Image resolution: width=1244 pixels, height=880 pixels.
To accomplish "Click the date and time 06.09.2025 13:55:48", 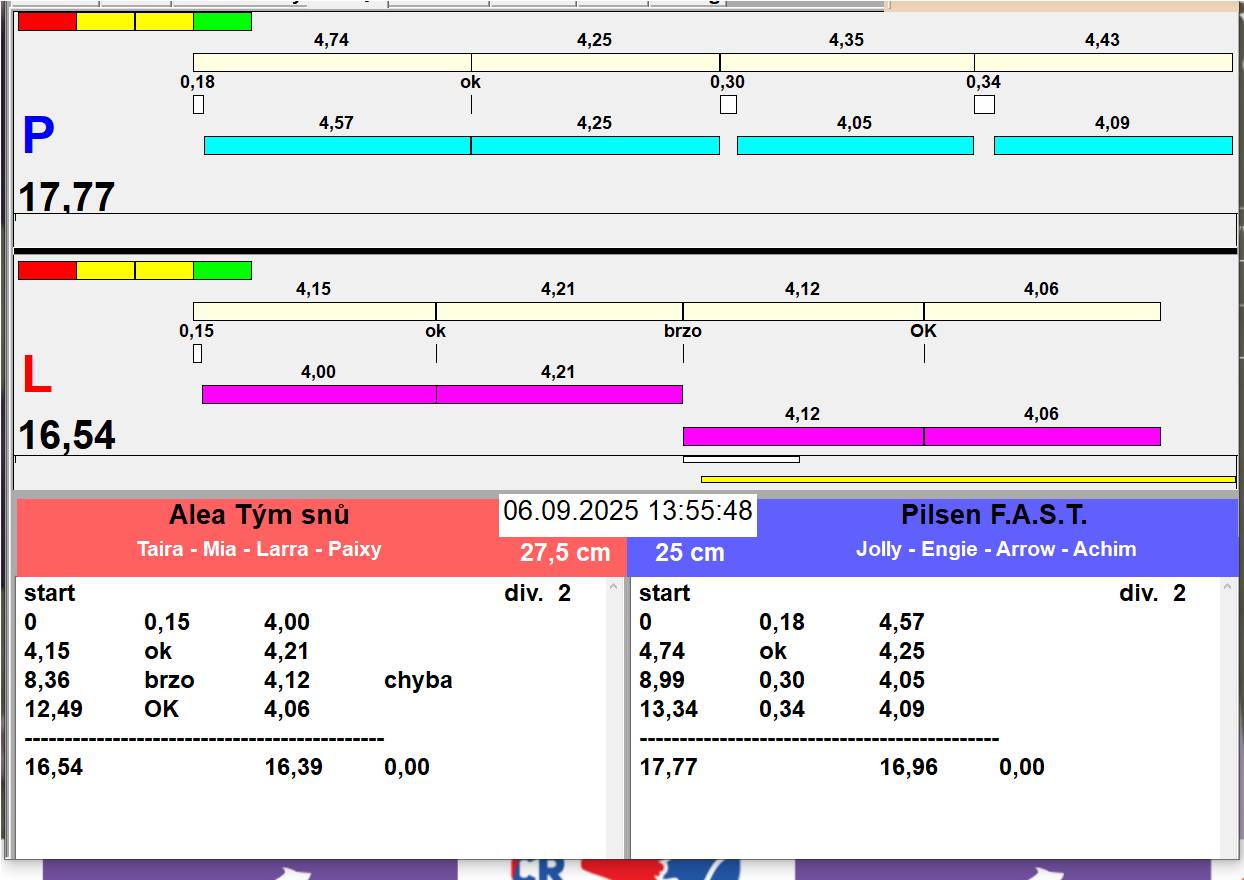I will (x=628, y=511).
